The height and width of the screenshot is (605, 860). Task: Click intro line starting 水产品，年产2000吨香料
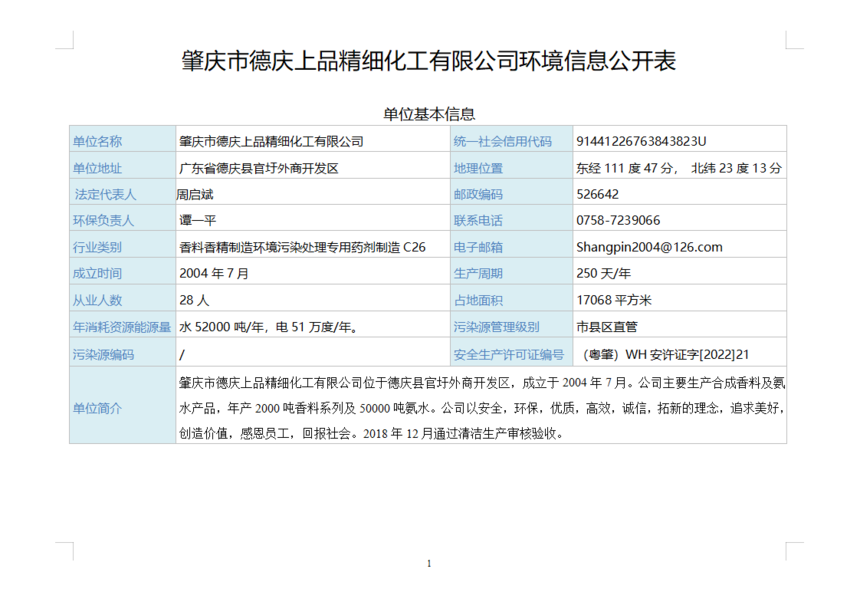click(x=482, y=408)
